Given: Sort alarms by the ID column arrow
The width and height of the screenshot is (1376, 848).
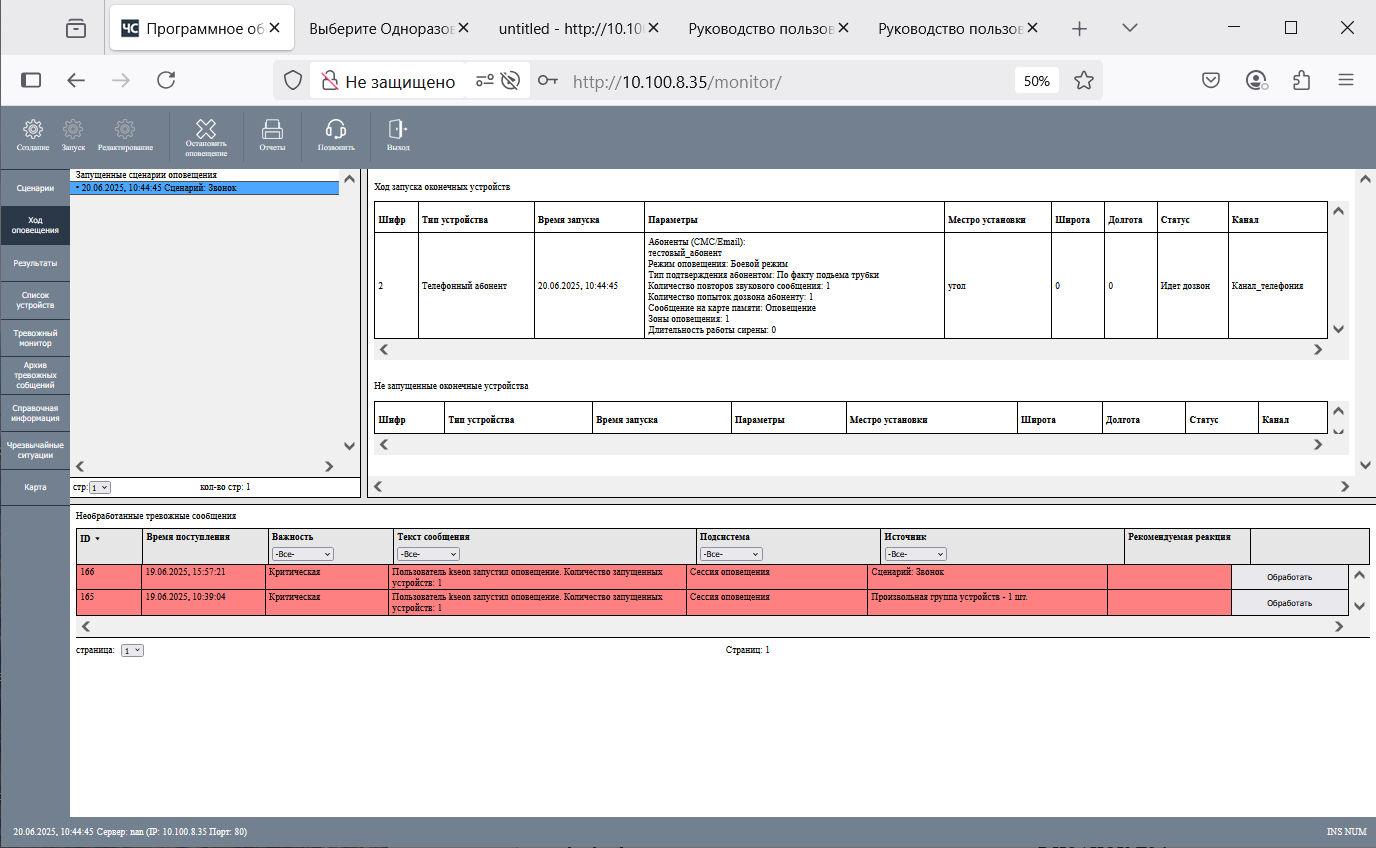Looking at the screenshot, I should point(97,538).
